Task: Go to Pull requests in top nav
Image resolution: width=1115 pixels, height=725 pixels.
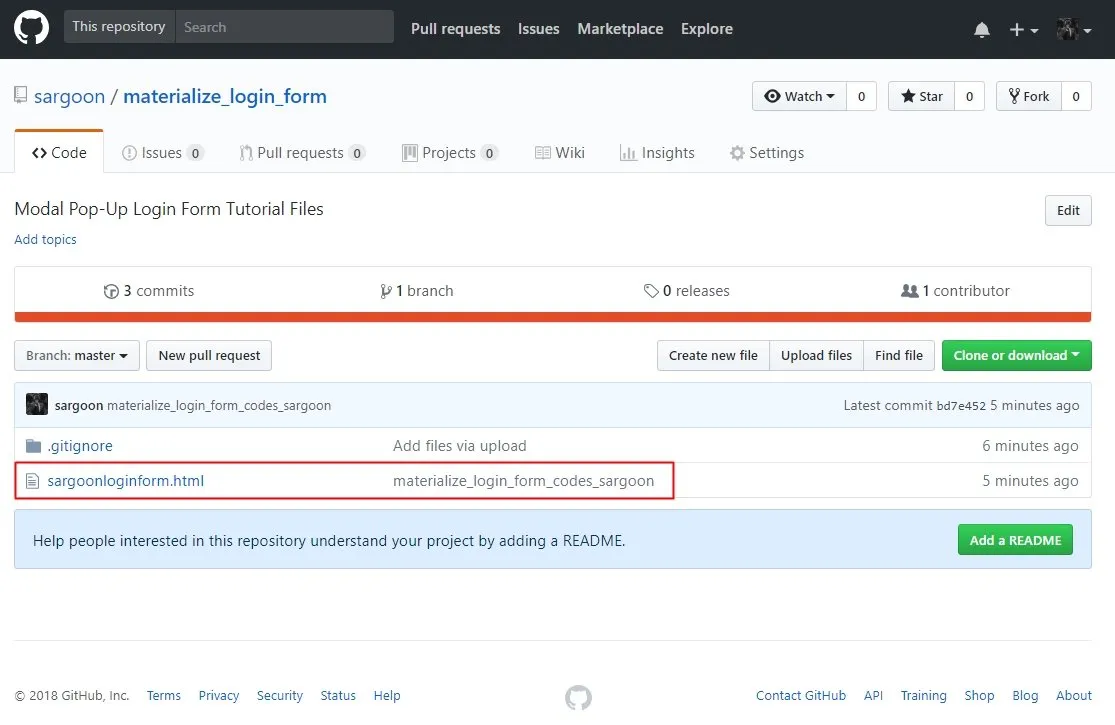Action: pos(456,29)
